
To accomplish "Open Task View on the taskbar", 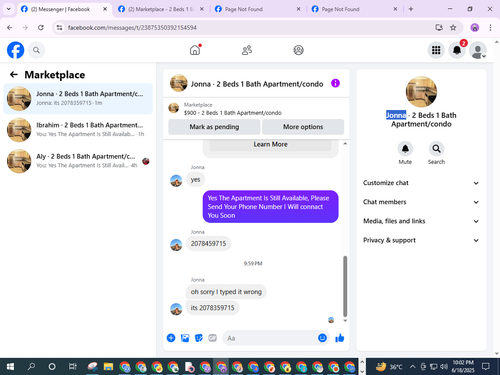I will (72, 367).
